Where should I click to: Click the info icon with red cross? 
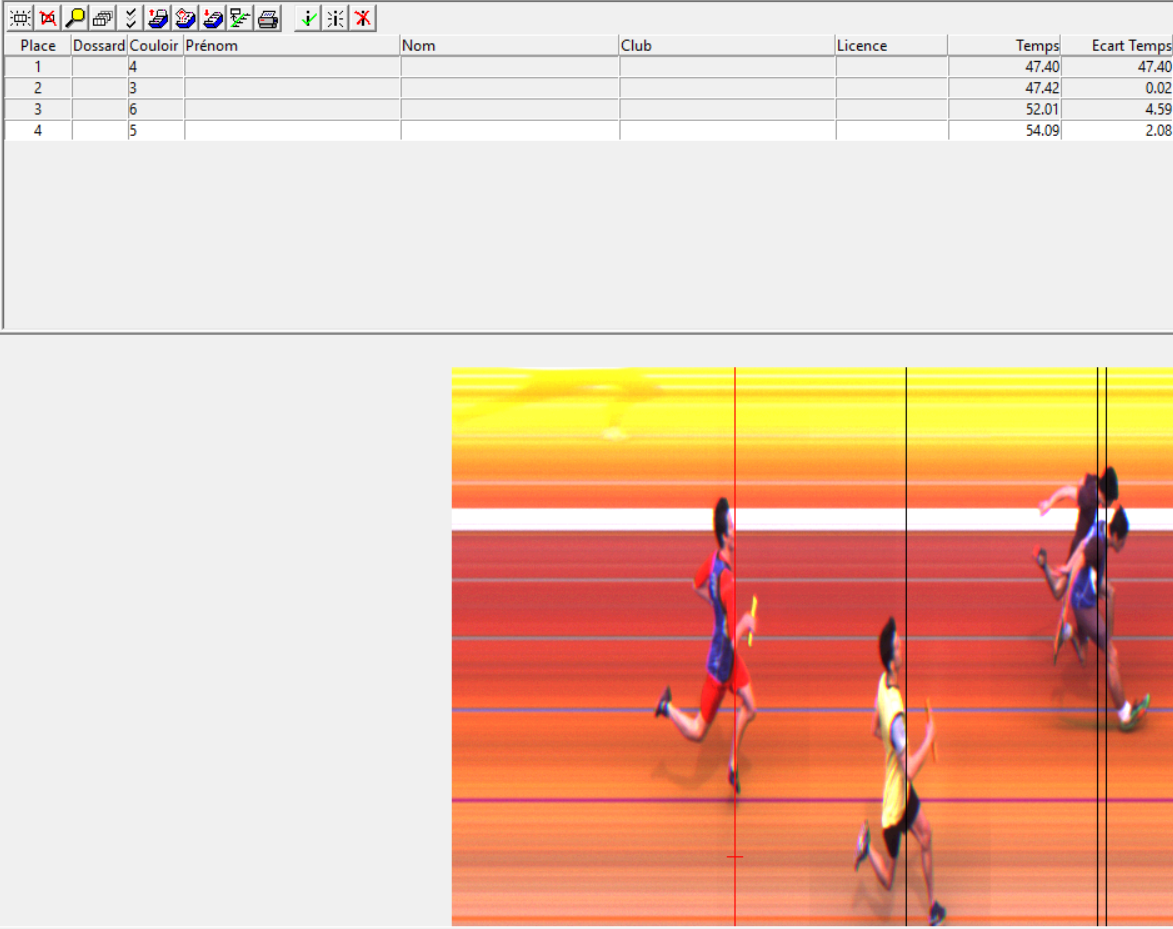[x=363, y=18]
